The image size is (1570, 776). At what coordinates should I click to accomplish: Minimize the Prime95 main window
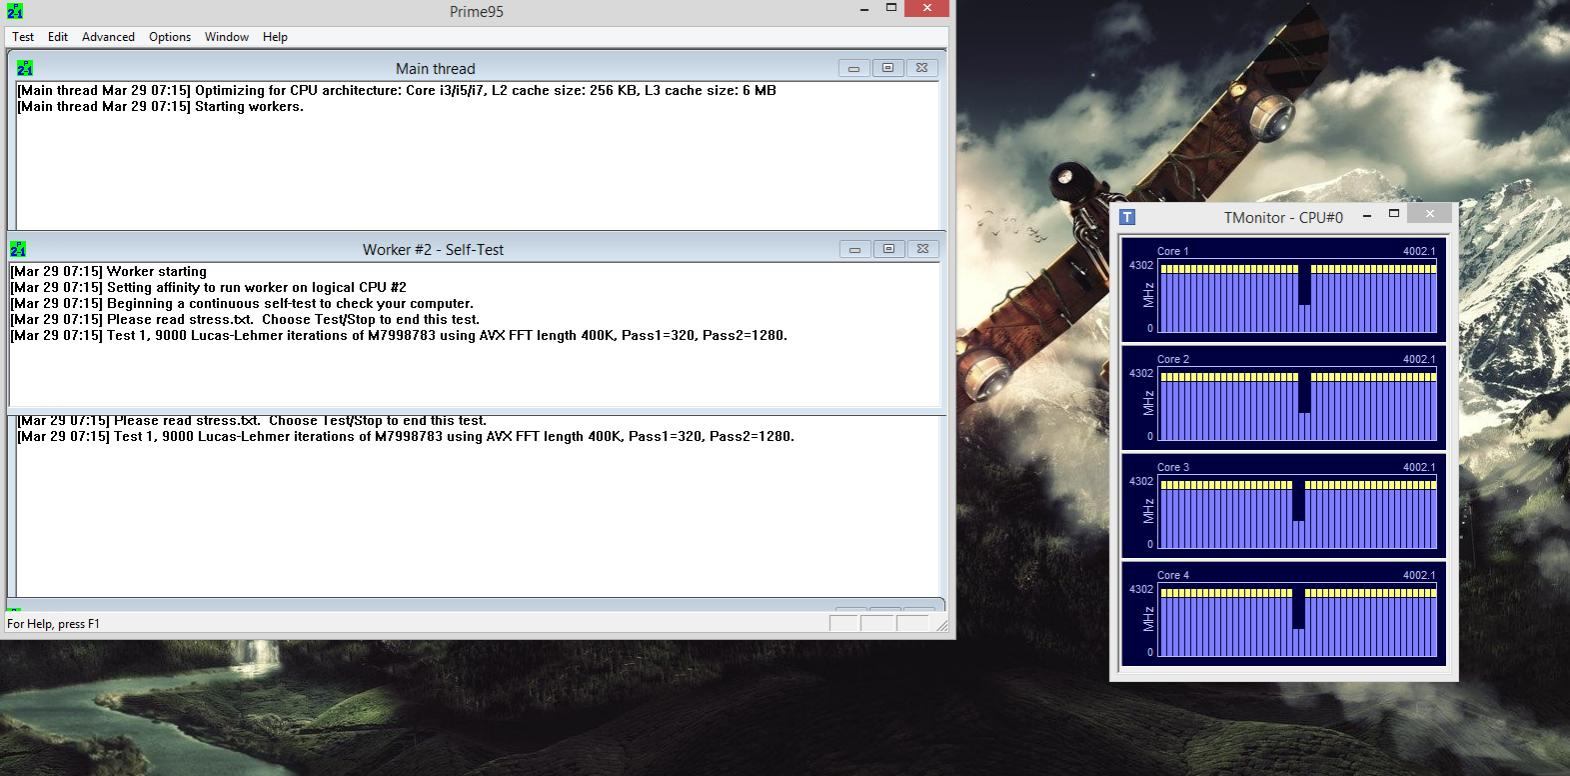tap(864, 9)
